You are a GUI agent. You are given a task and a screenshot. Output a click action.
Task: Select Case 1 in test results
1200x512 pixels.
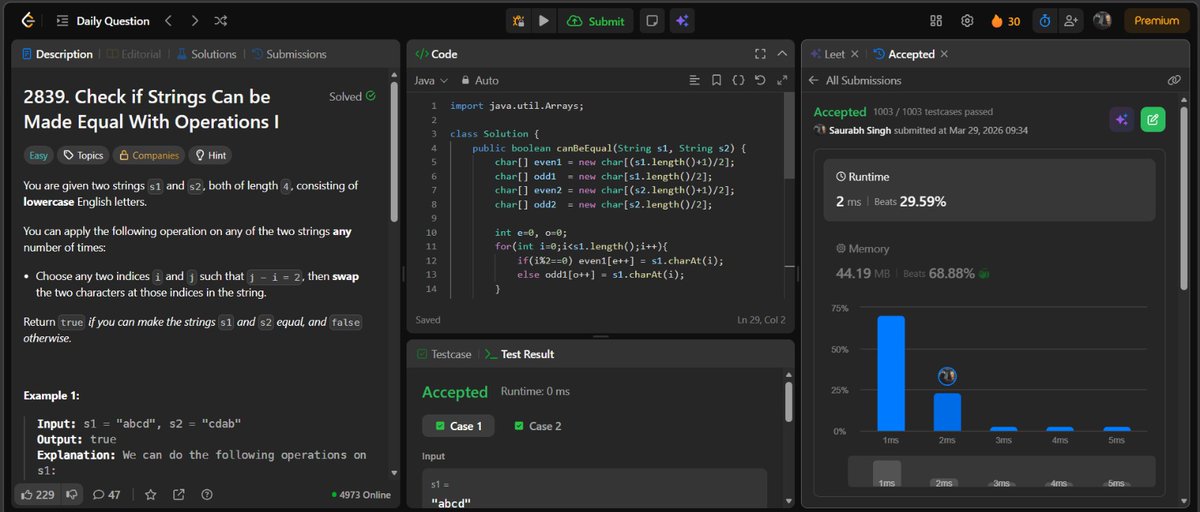[x=458, y=426]
